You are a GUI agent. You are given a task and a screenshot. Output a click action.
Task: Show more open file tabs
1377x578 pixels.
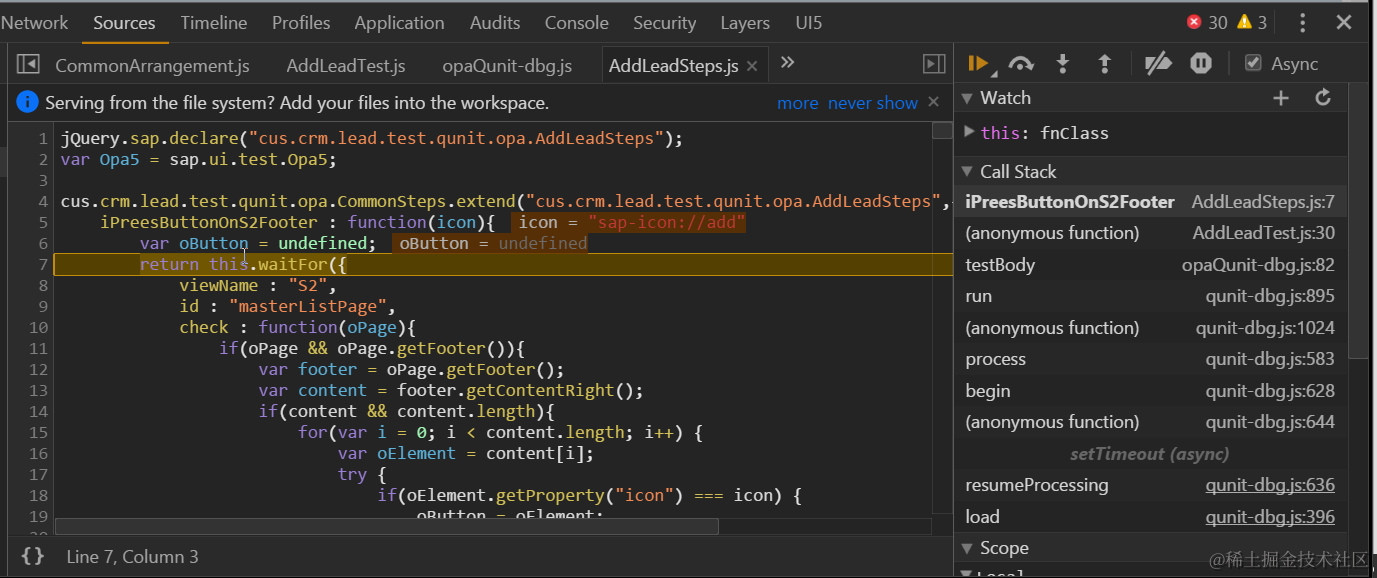[787, 63]
